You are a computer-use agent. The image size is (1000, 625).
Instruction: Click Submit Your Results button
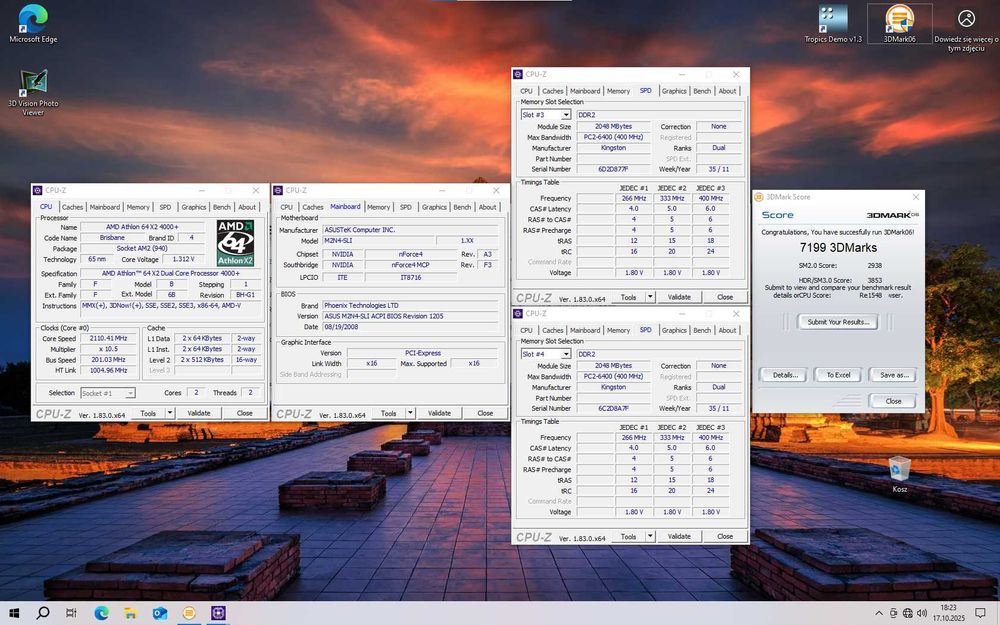(x=838, y=322)
